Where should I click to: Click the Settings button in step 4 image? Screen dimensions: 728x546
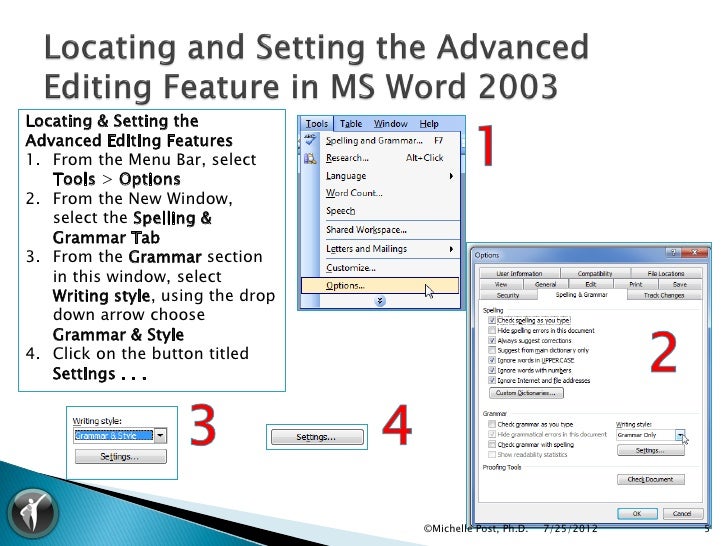(x=317, y=437)
